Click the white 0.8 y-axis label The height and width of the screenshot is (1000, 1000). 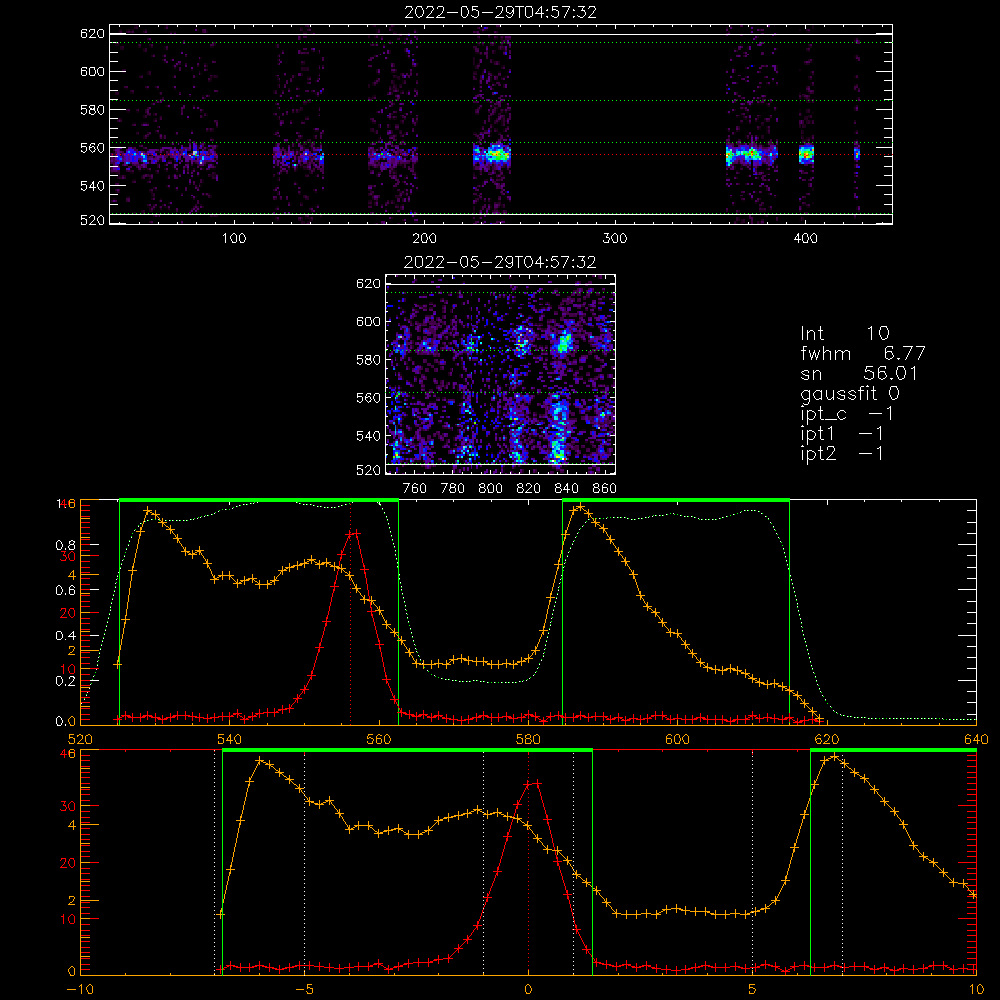pyautogui.click(x=66, y=545)
